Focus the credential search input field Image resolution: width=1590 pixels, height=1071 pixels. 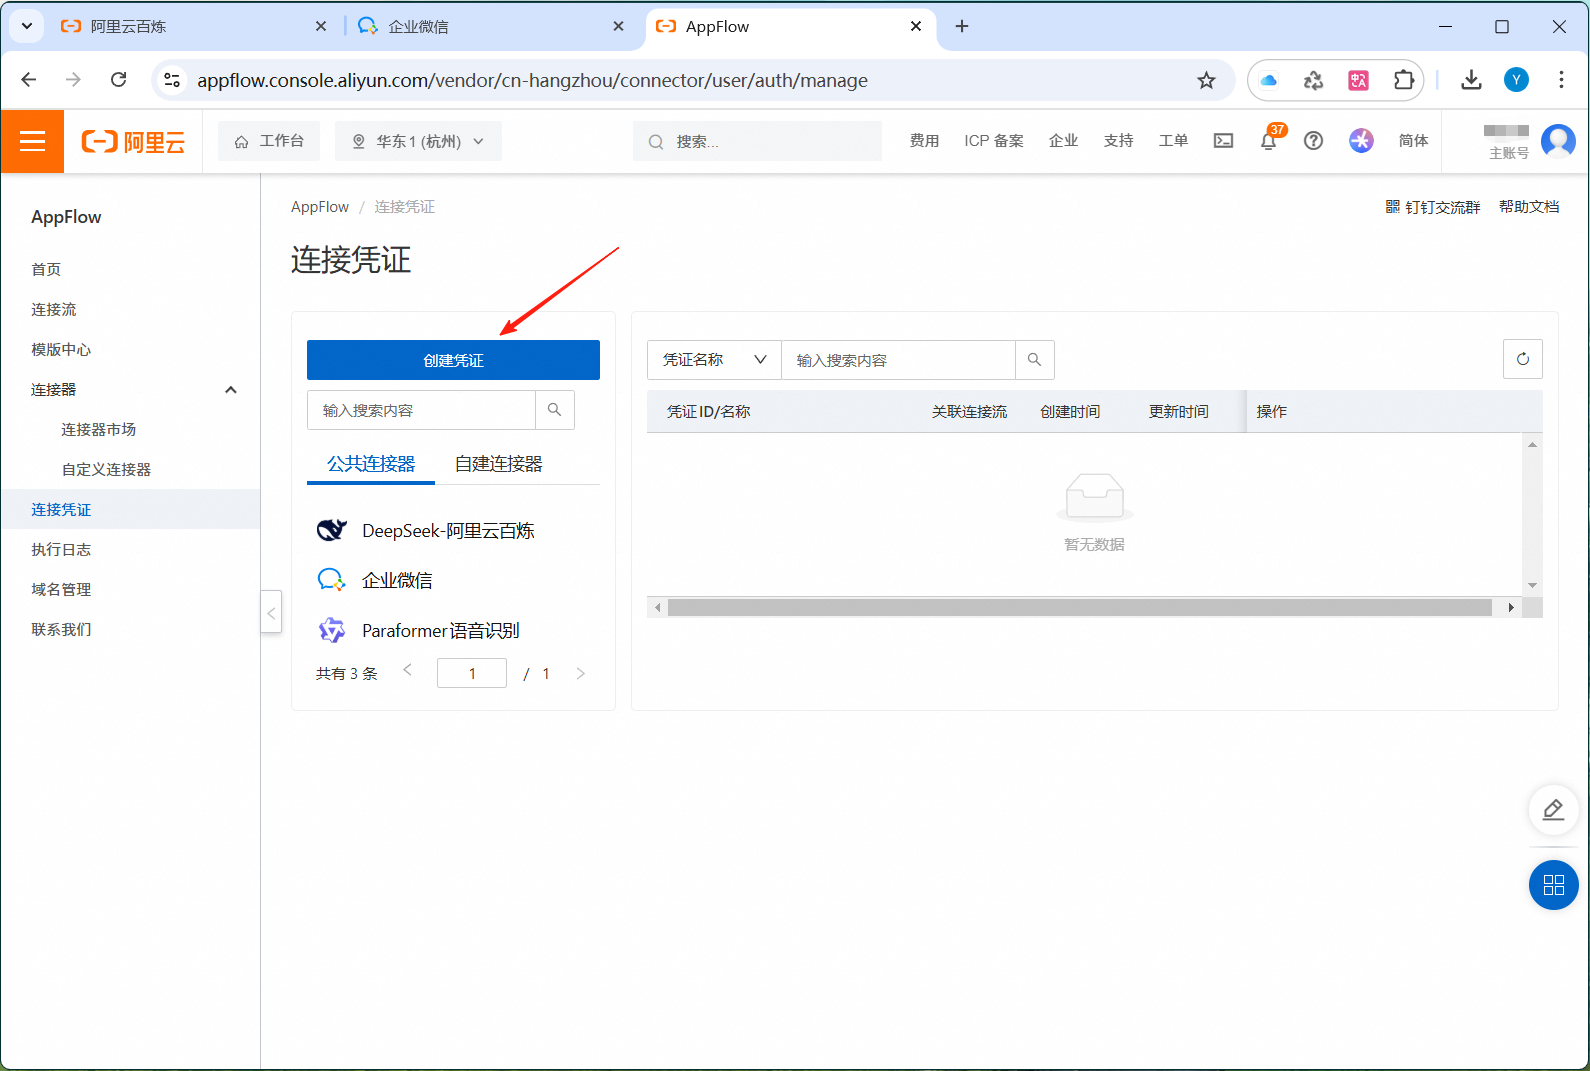tap(898, 360)
